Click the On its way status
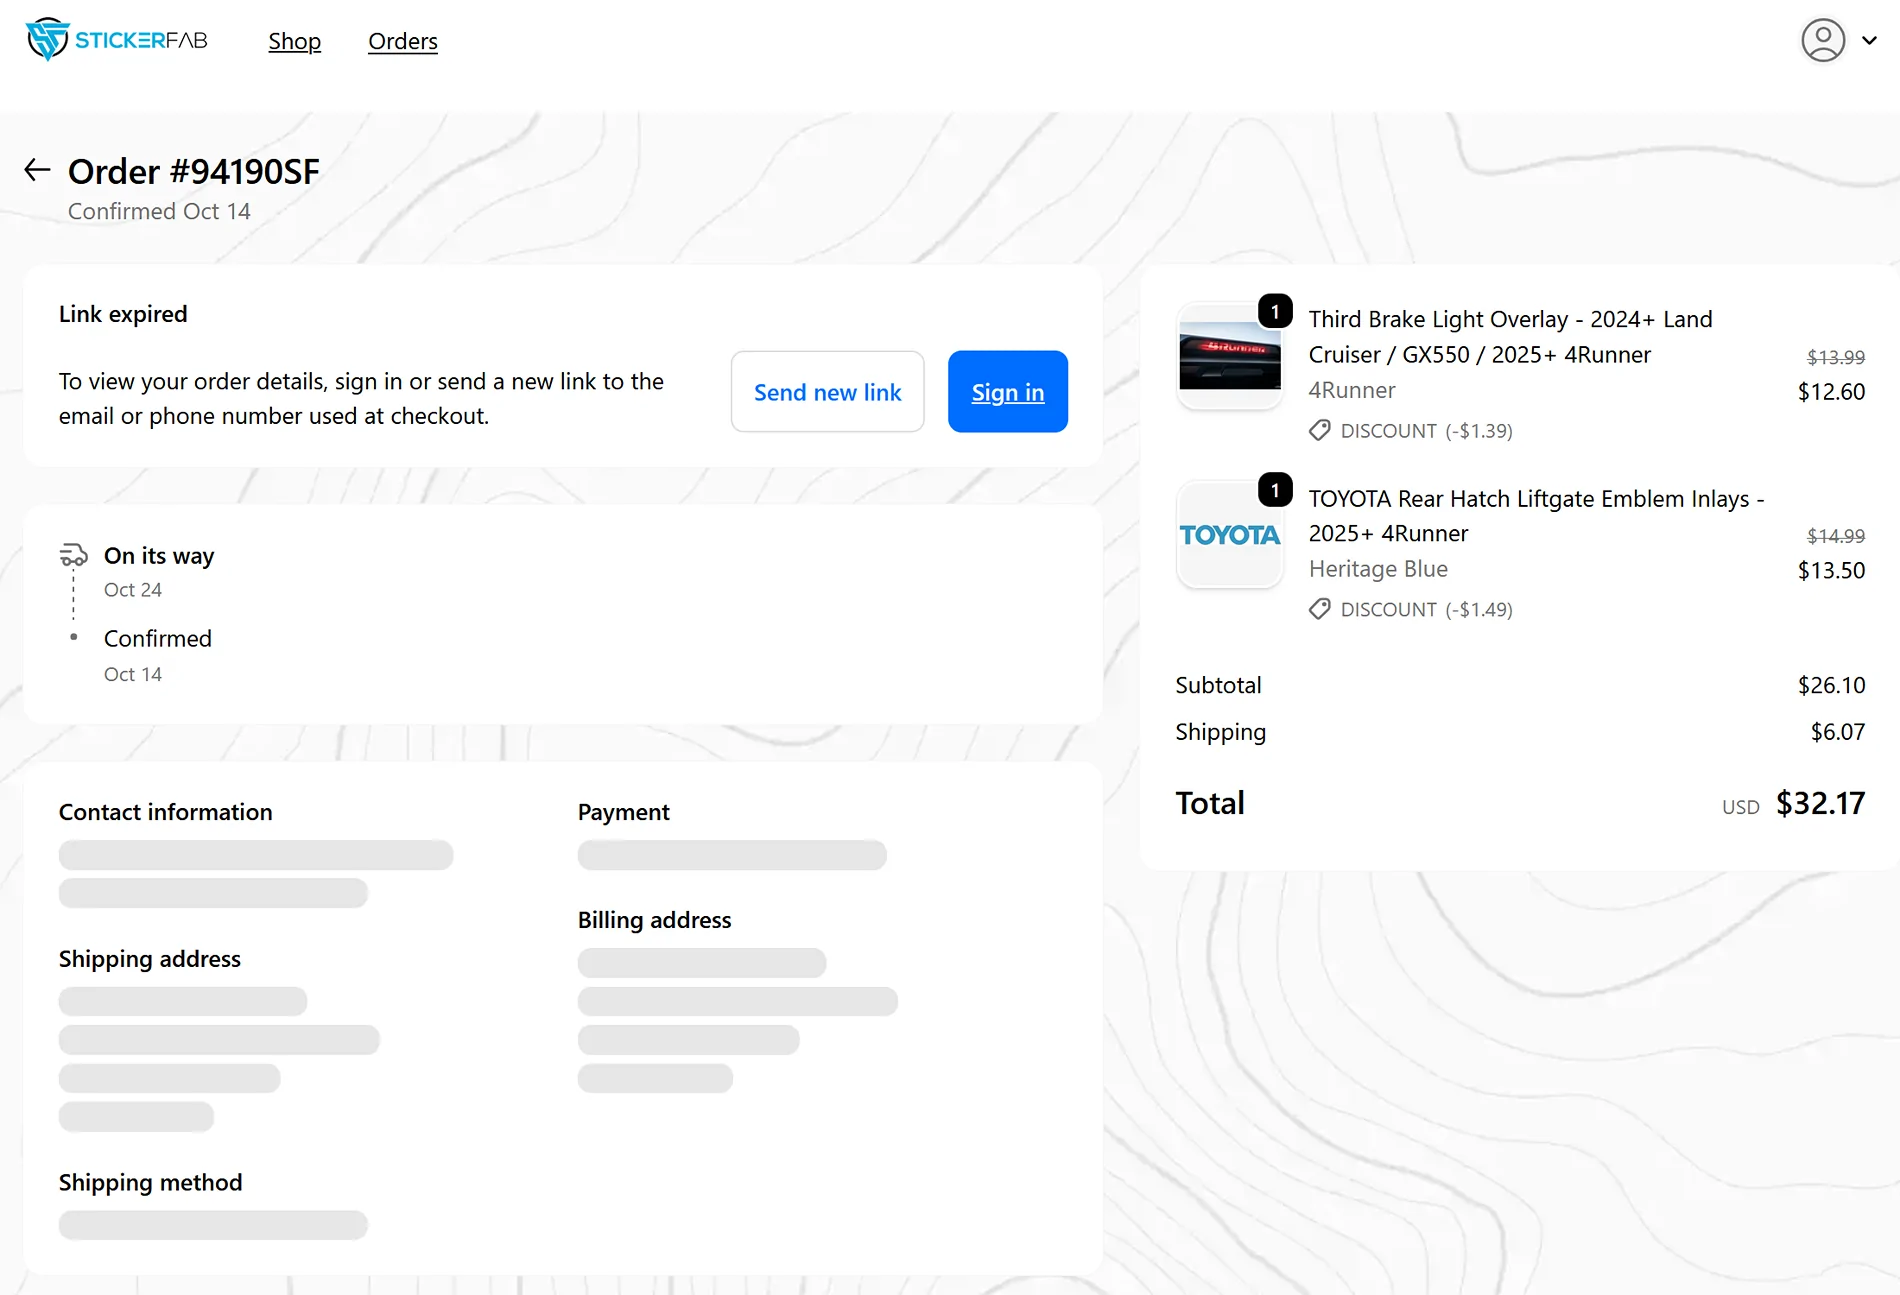The height and width of the screenshot is (1295, 1900). [159, 556]
